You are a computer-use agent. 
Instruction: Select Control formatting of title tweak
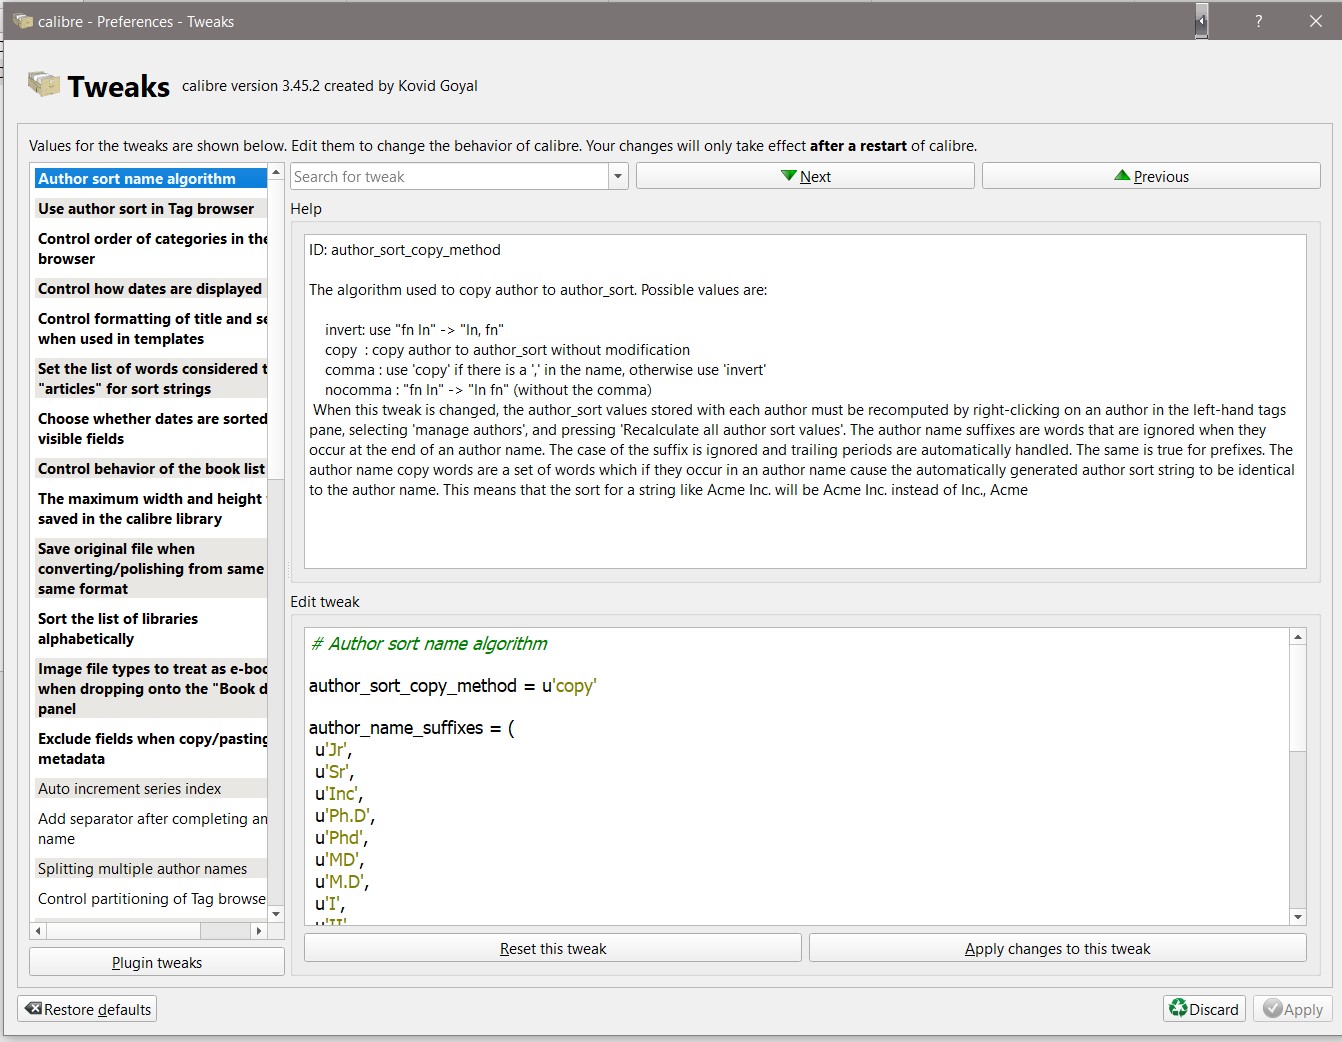tap(150, 328)
